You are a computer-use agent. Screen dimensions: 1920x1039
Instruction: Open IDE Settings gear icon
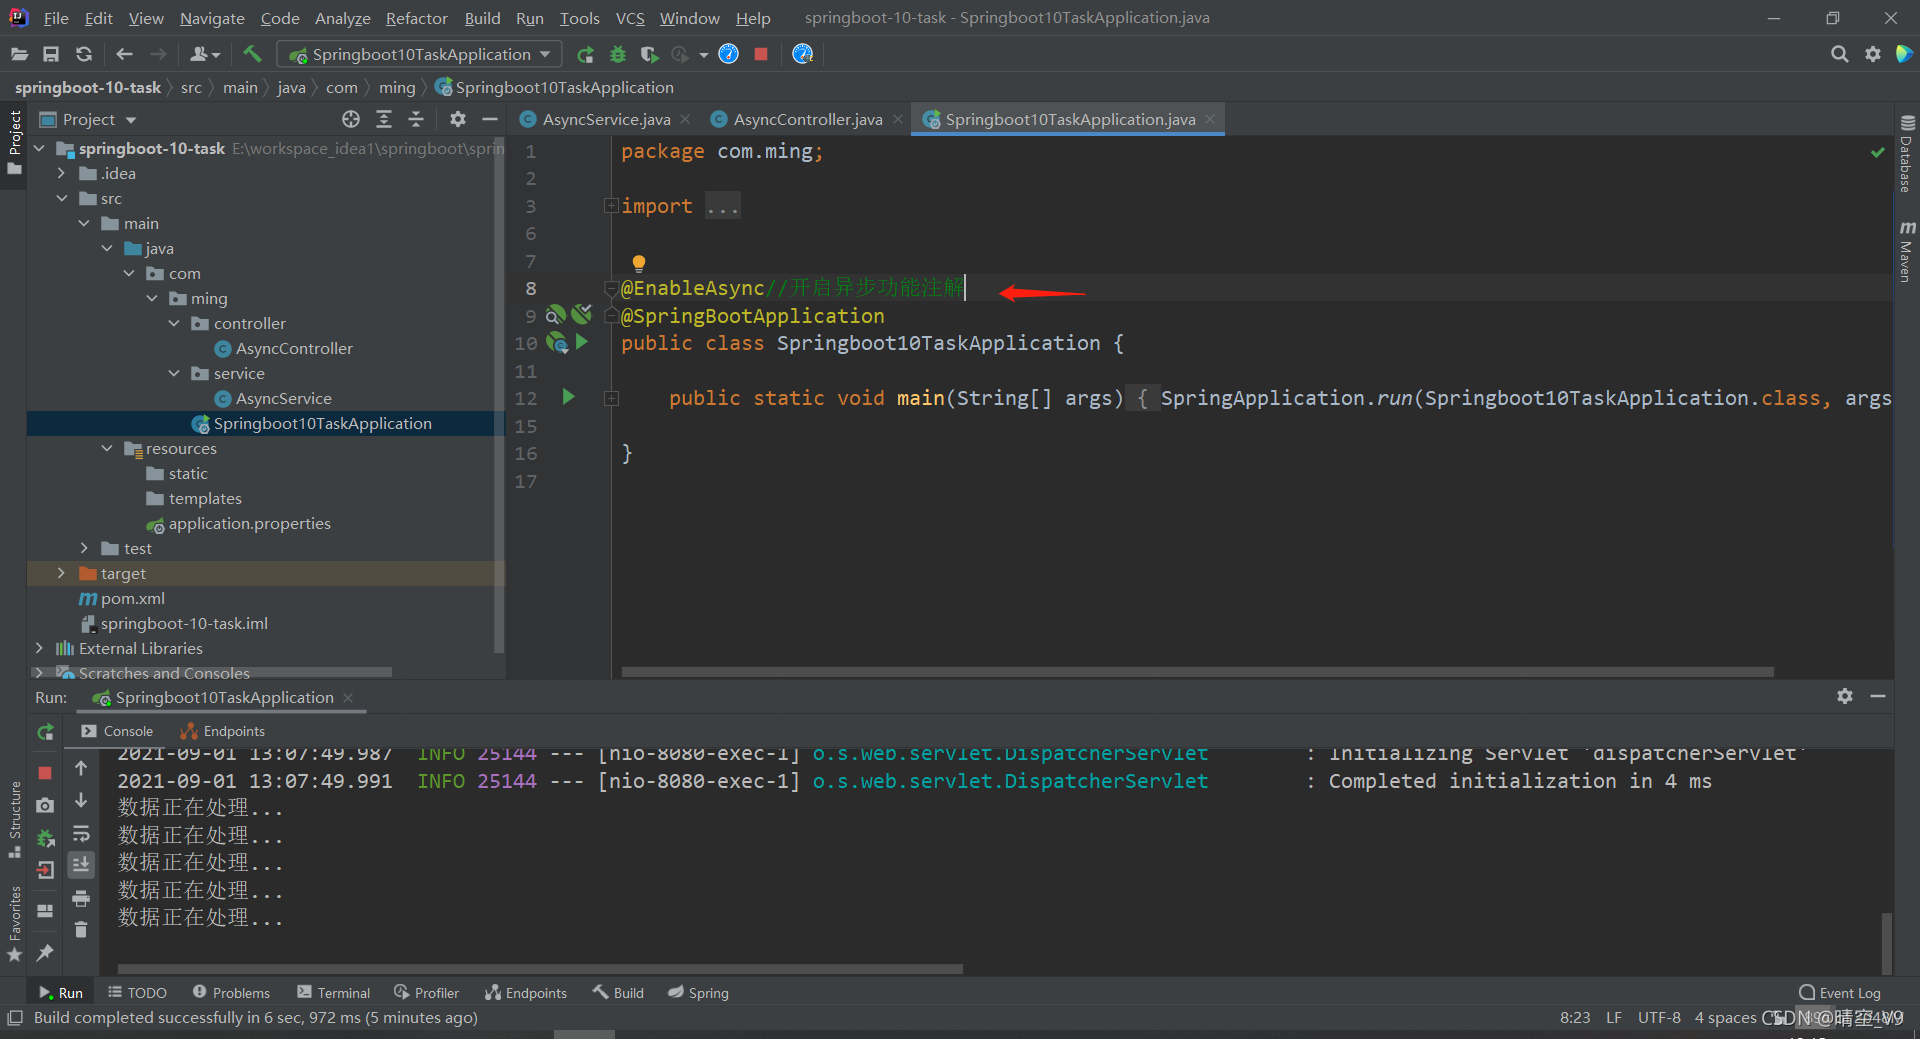pos(1873,55)
